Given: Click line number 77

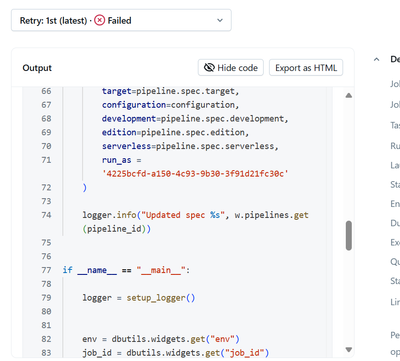Looking at the screenshot, I should coord(46,270).
